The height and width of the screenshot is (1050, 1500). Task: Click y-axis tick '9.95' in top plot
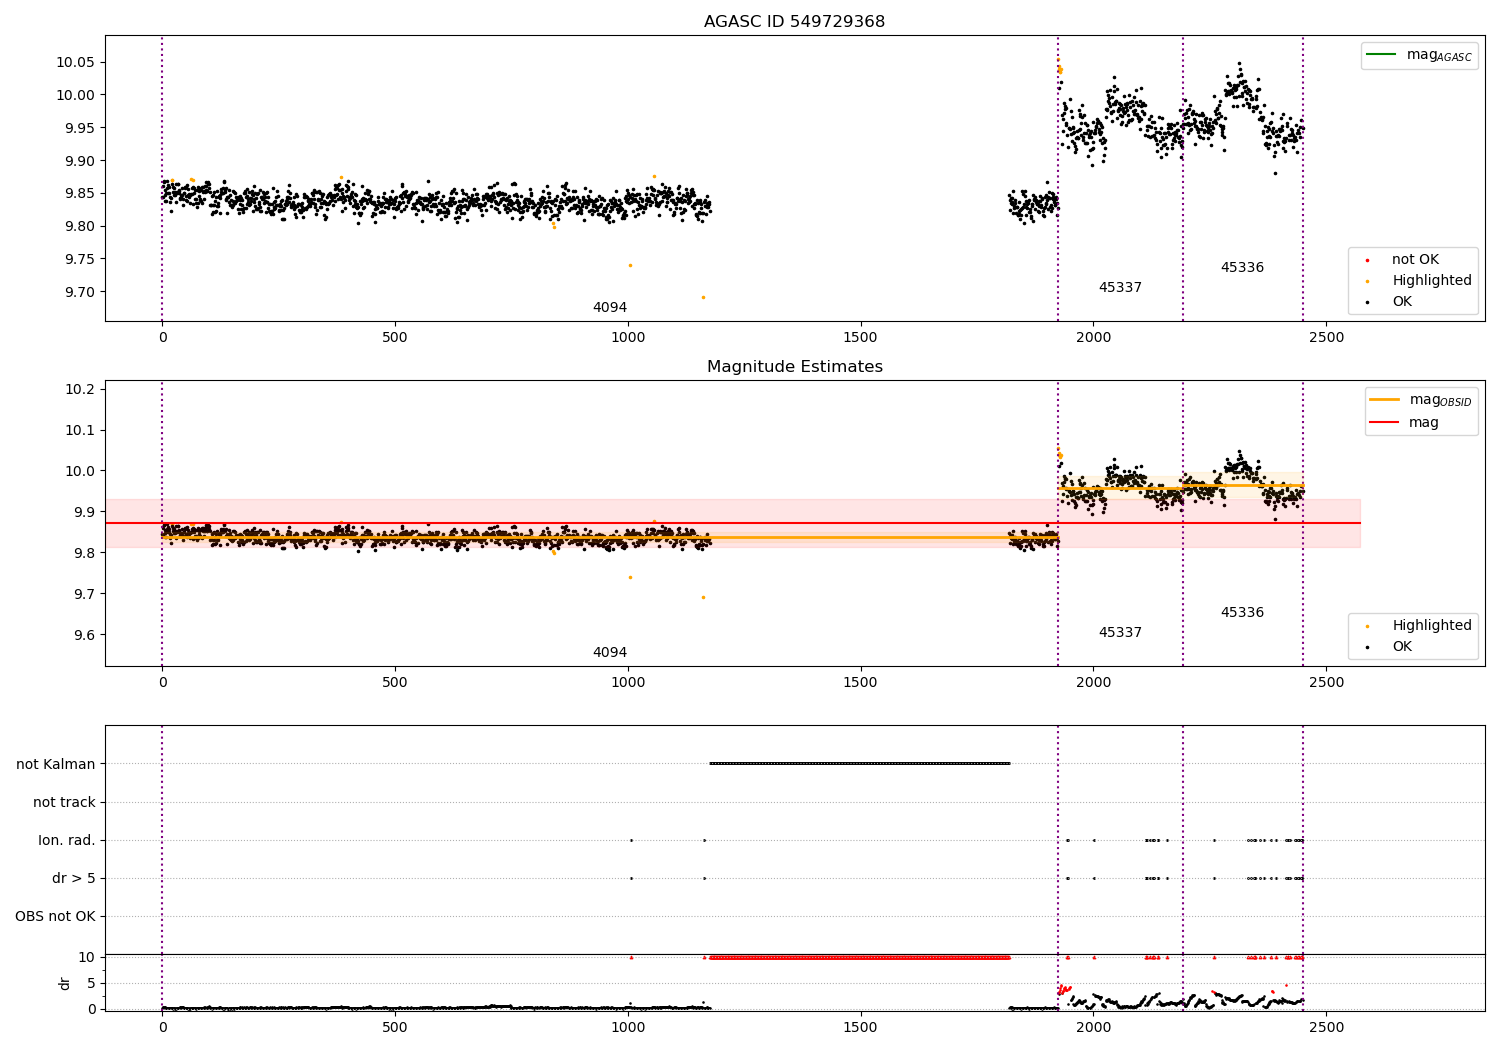coord(79,129)
